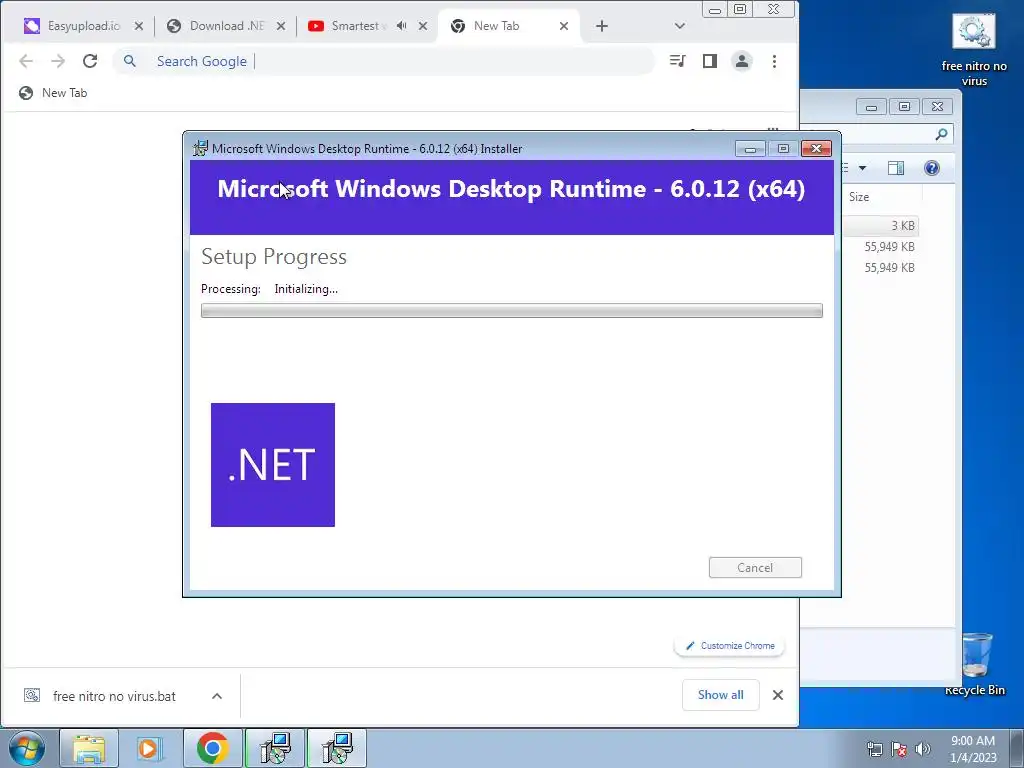The image size is (1024, 768).
Task: Select second installer taskbar button
Action: pyautogui.click(x=337, y=748)
